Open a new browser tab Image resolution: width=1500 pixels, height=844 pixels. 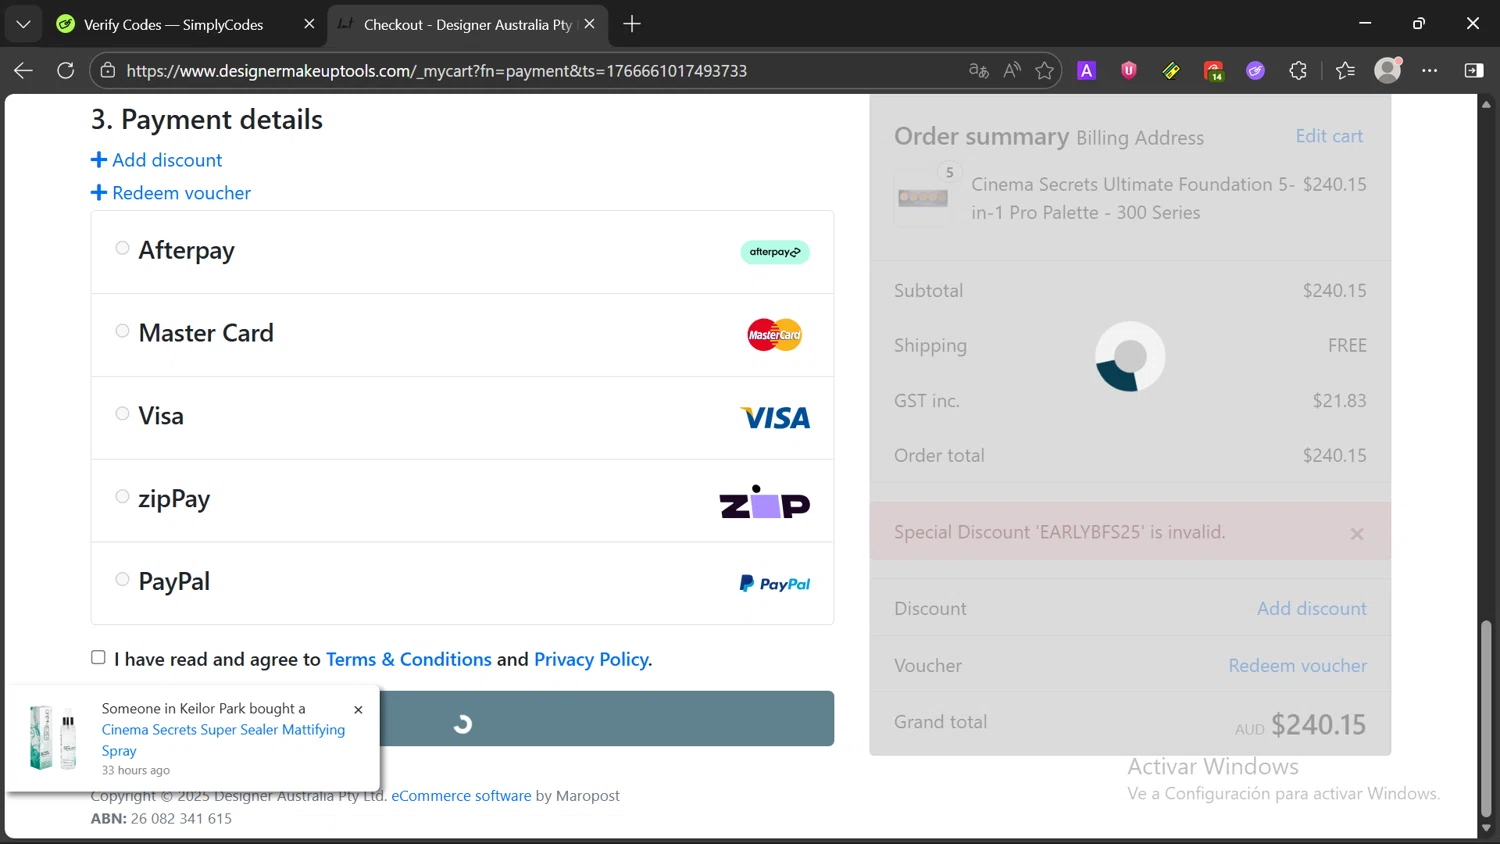click(632, 24)
